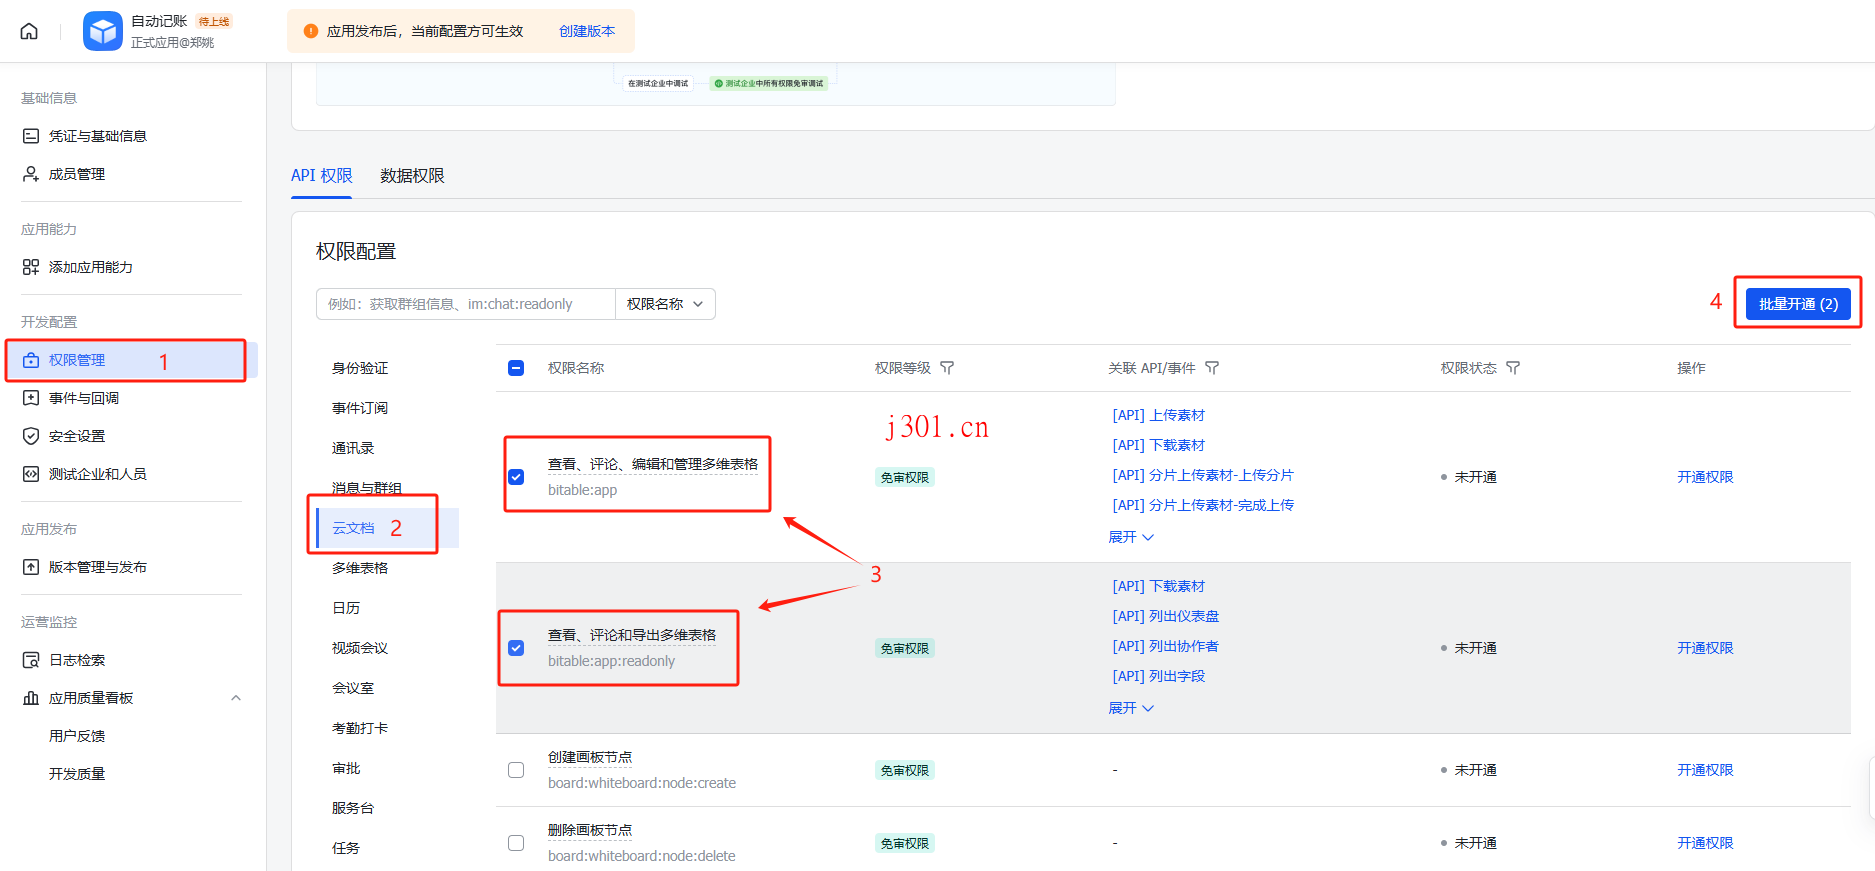The height and width of the screenshot is (871, 1875).
Task: Filter by 关联 API/事件 funnel icon
Action: click(1212, 368)
